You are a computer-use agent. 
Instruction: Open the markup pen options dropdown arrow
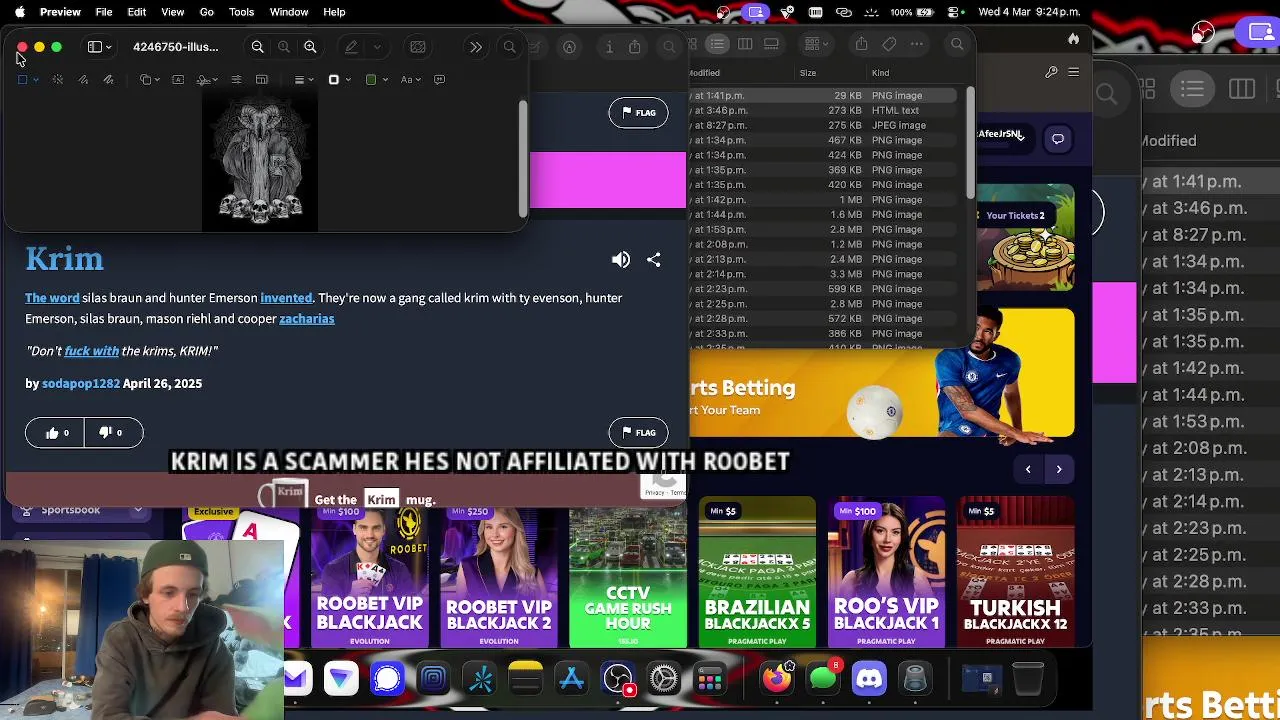point(377,47)
